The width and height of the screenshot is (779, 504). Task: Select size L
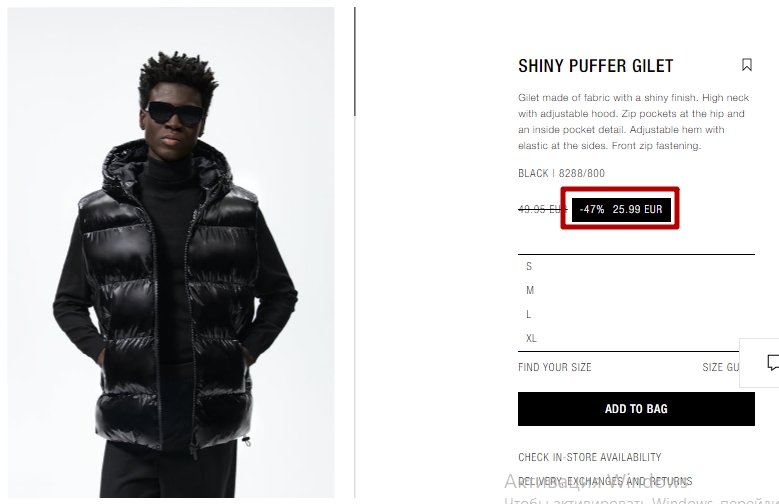(x=636, y=314)
